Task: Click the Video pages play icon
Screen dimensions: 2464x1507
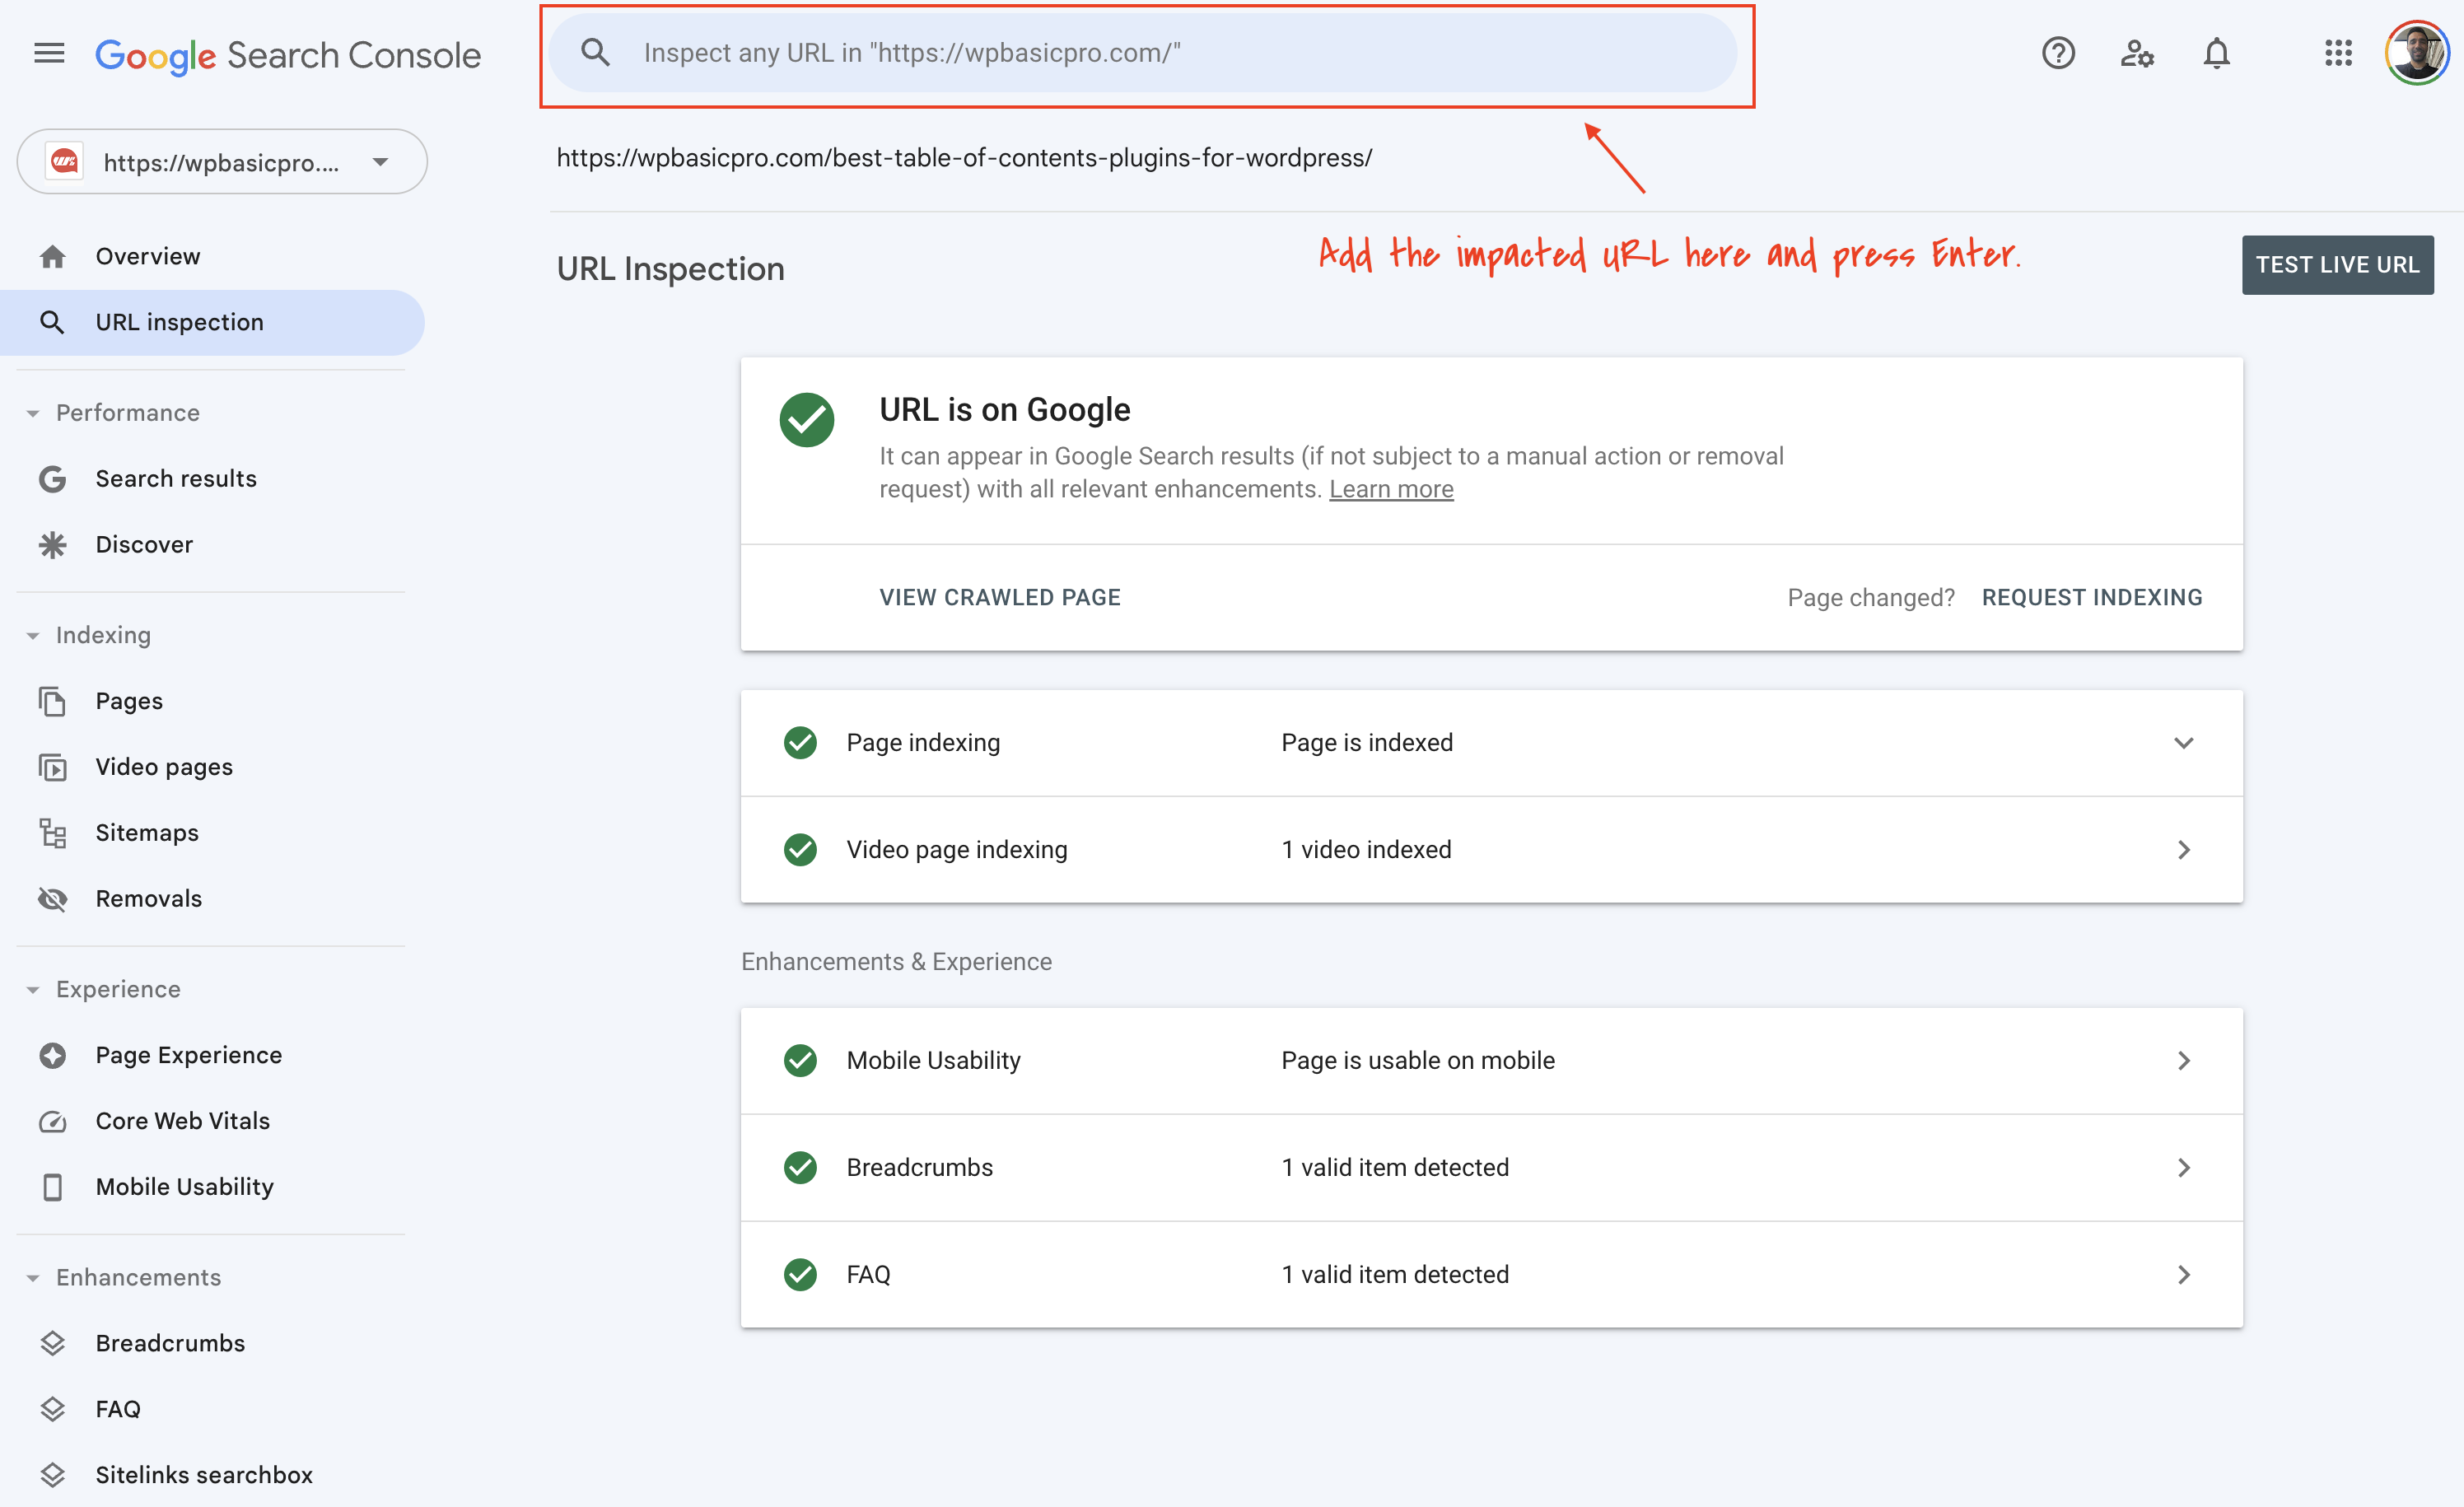Action: [52, 767]
